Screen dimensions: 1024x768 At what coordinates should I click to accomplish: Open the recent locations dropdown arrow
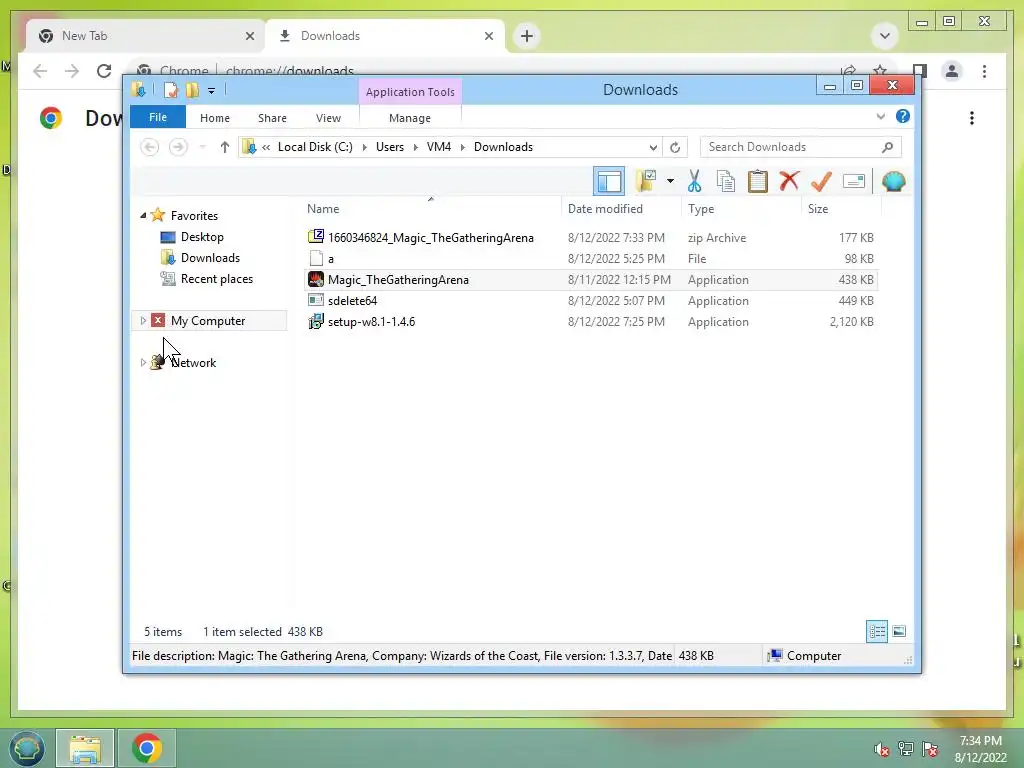203,147
